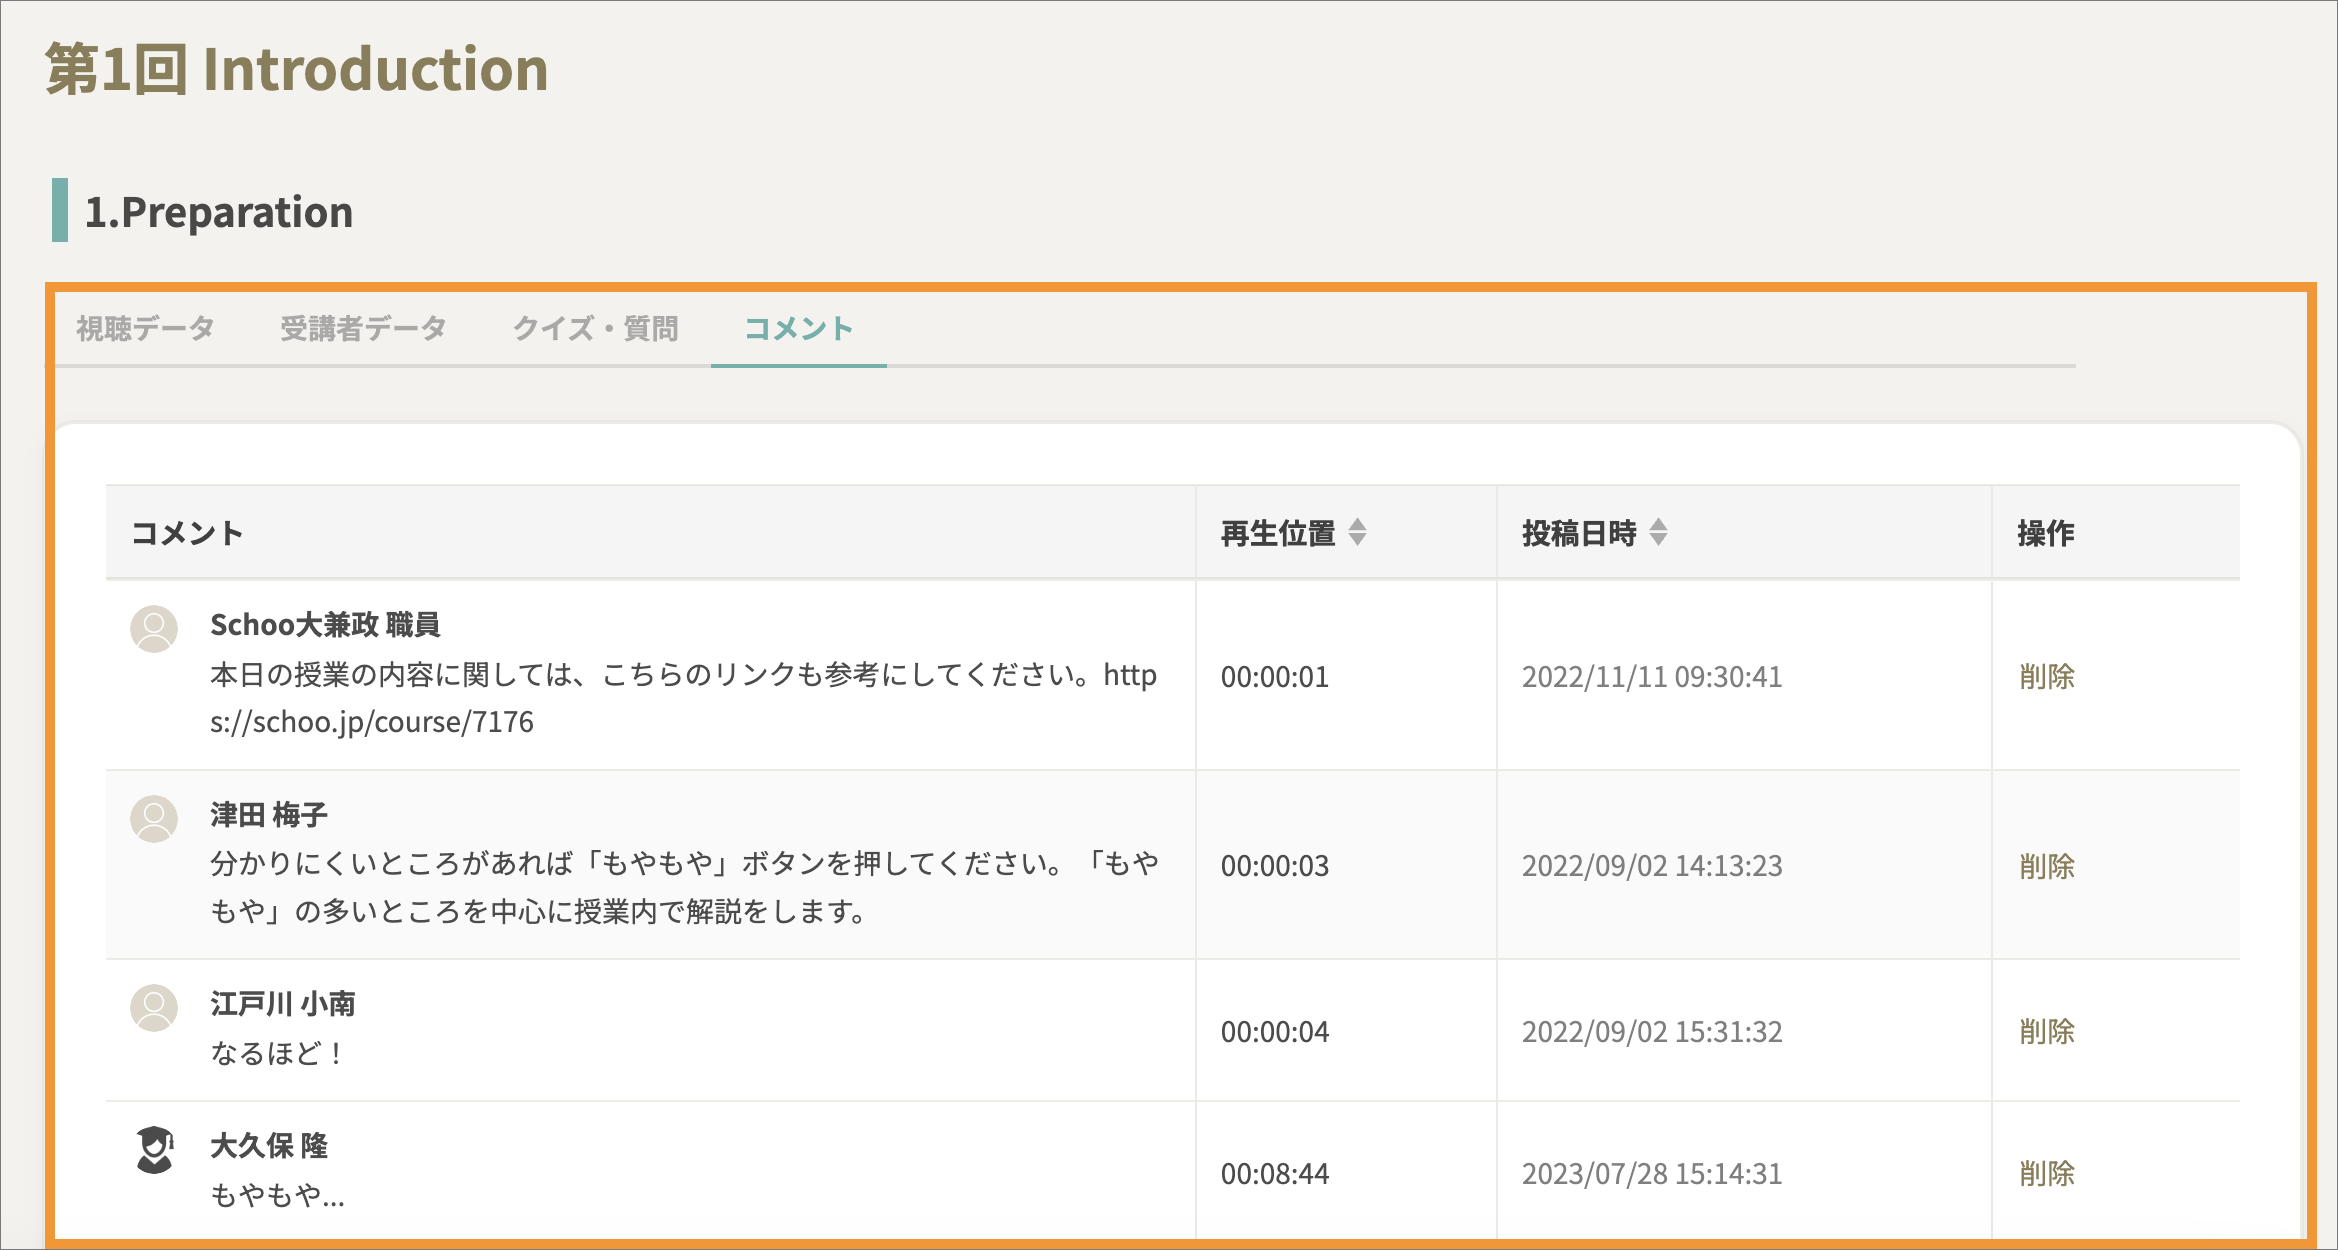This screenshot has height=1250, width=2338.
Task: Click the name Schoo大兼政 職員
Action: [x=325, y=625]
